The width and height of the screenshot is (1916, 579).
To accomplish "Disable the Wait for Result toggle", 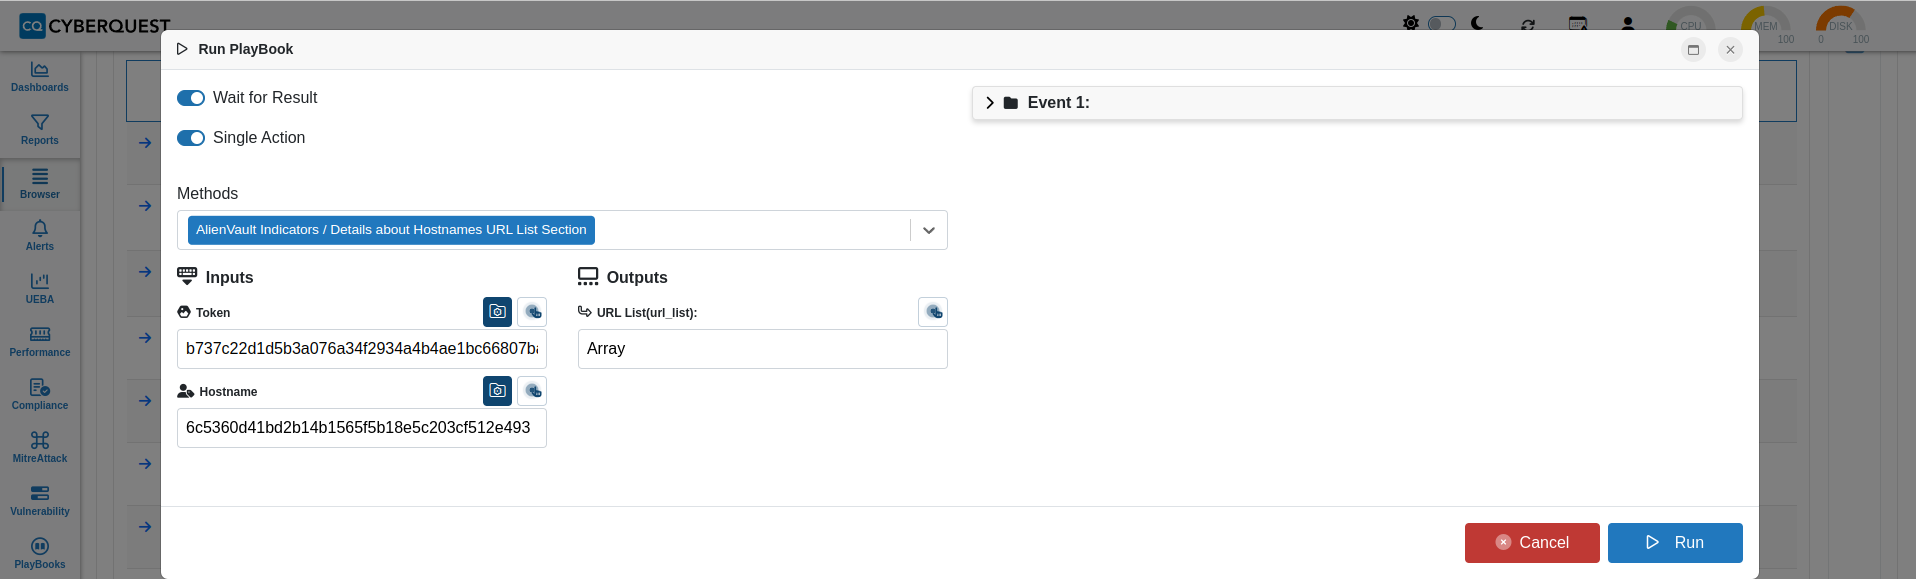I will click(191, 98).
